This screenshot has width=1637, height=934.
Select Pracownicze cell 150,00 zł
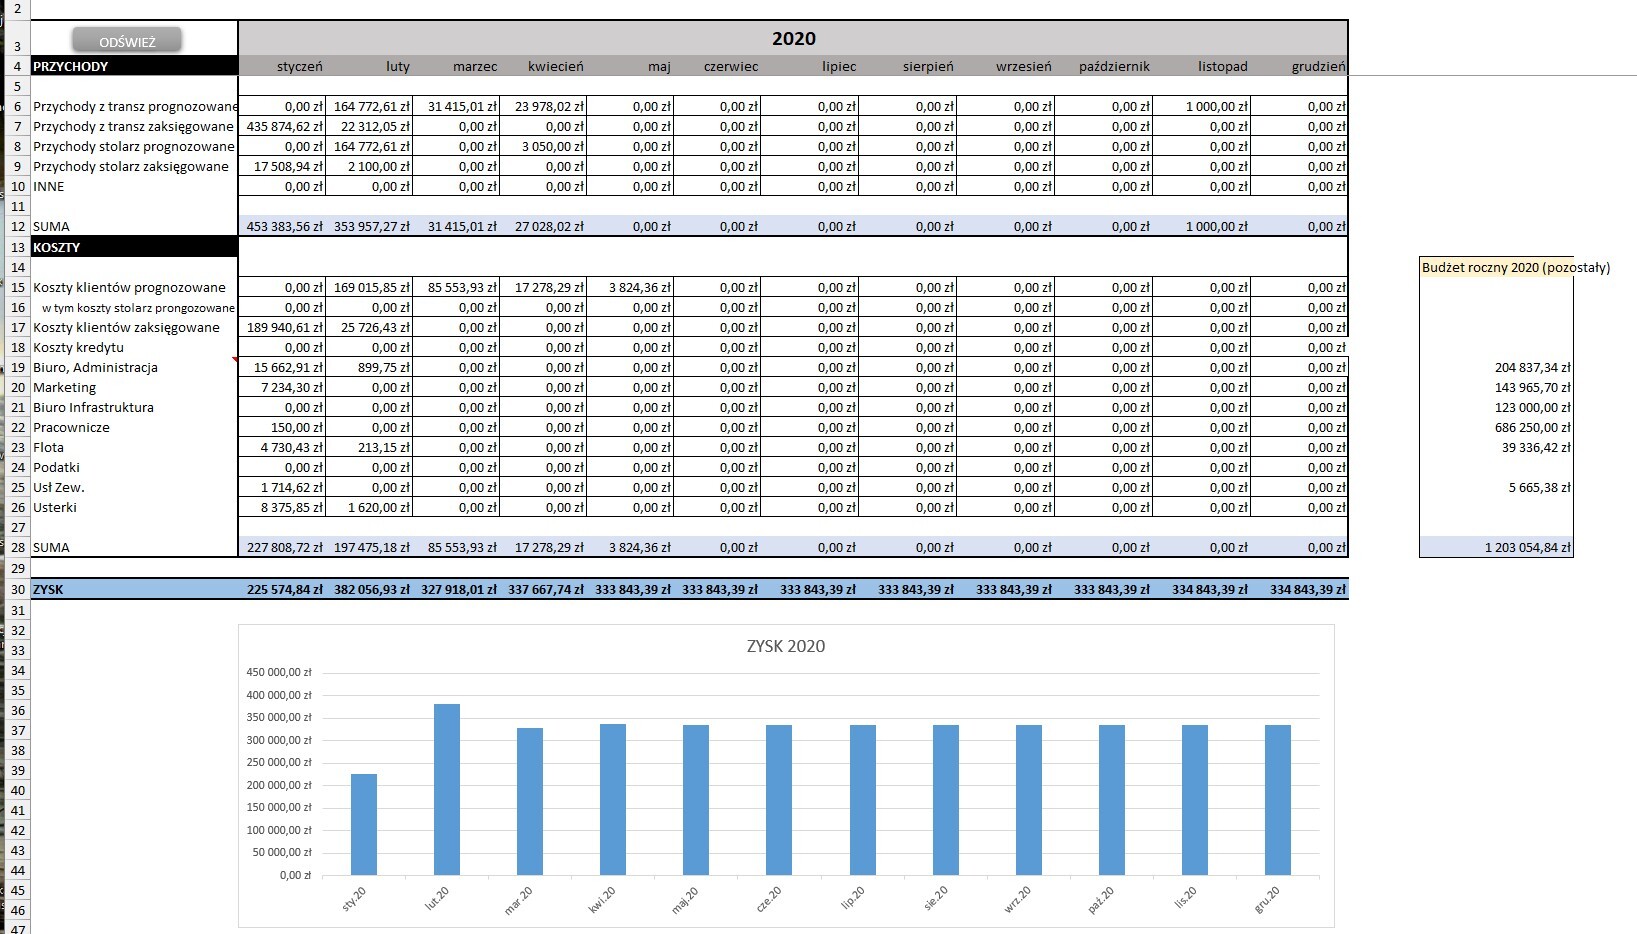(x=282, y=427)
